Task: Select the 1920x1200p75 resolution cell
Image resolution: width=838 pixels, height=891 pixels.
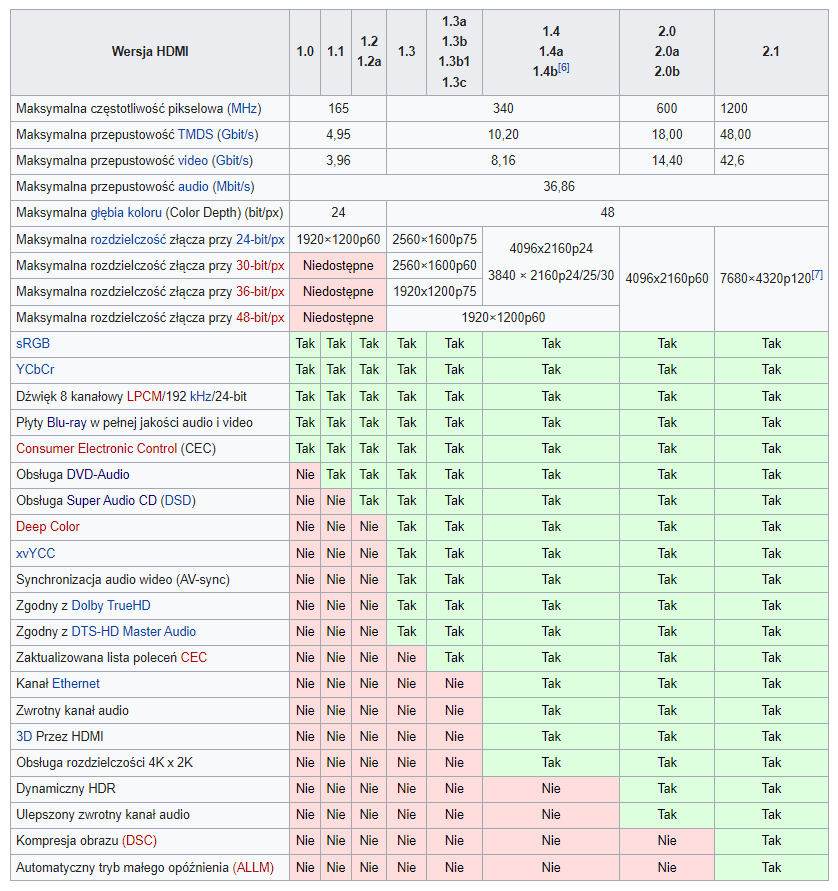Action: click(x=435, y=292)
